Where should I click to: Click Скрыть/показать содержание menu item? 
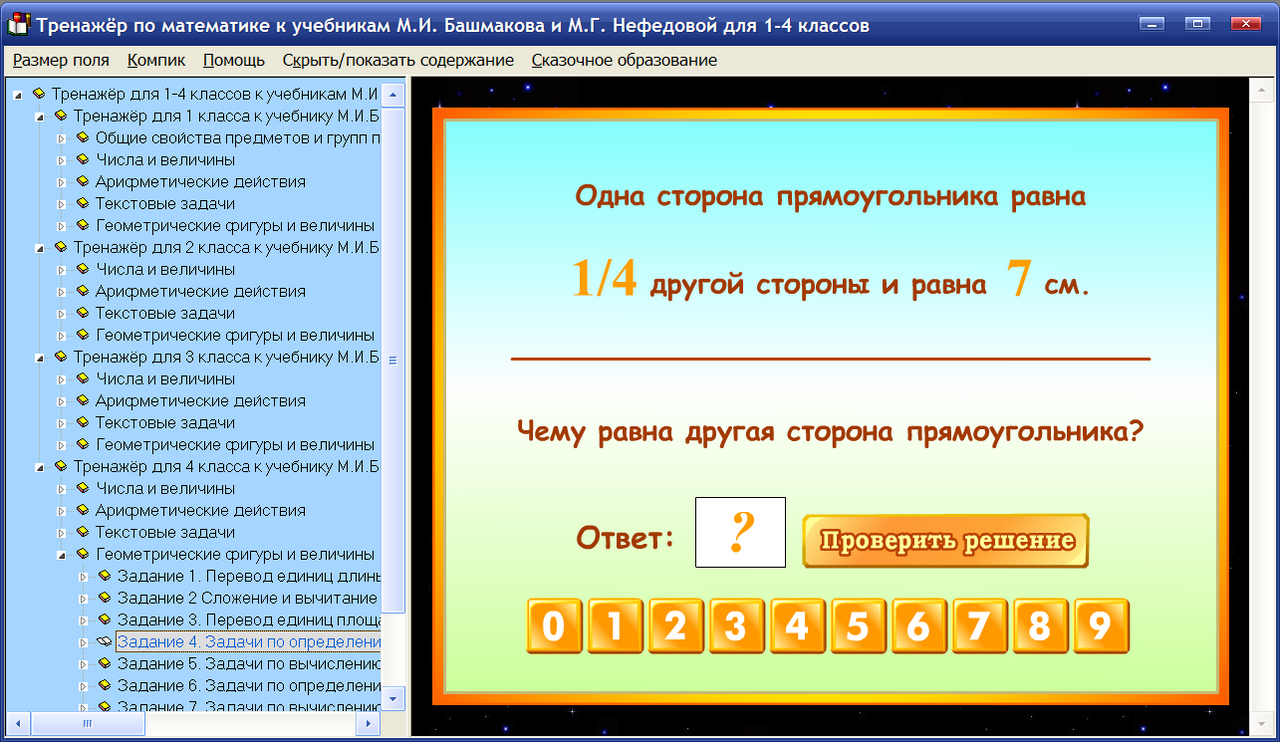[398, 60]
